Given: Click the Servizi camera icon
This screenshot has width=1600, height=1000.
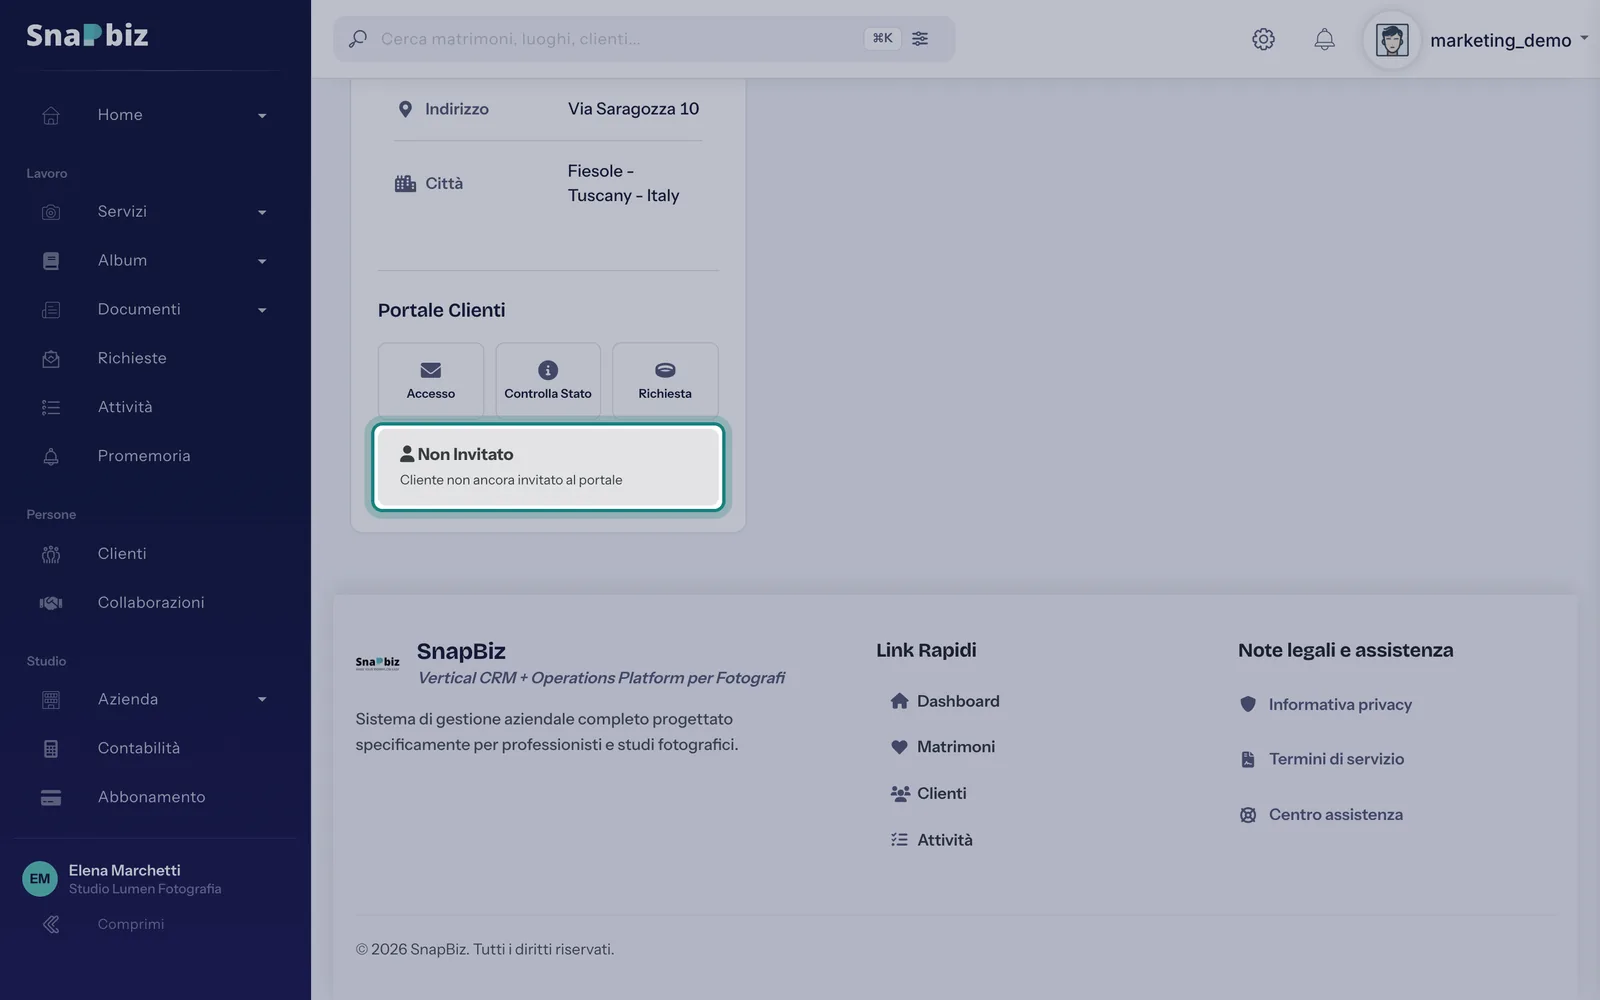Looking at the screenshot, I should pyautogui.click(x=51, y=212).
